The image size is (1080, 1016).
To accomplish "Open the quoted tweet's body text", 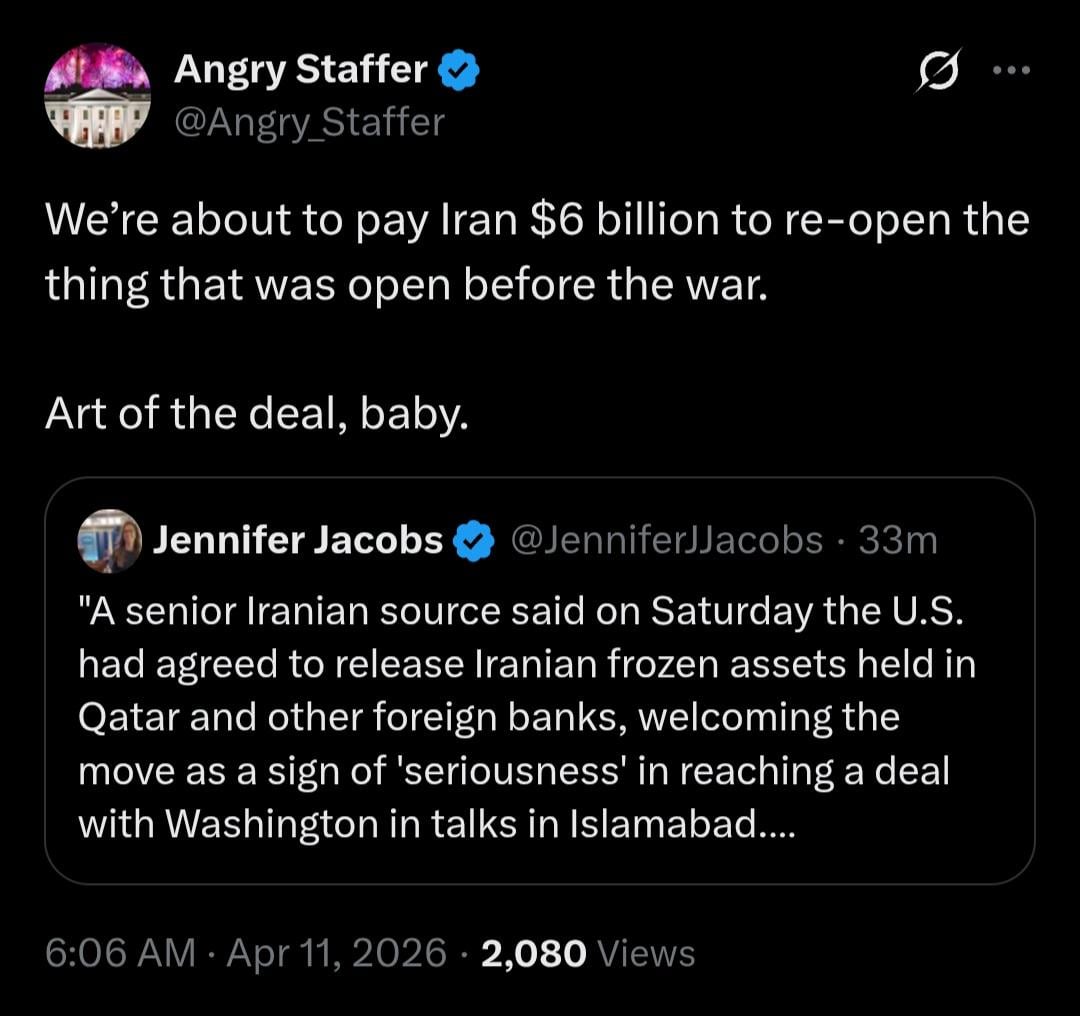I will (526, 718).
